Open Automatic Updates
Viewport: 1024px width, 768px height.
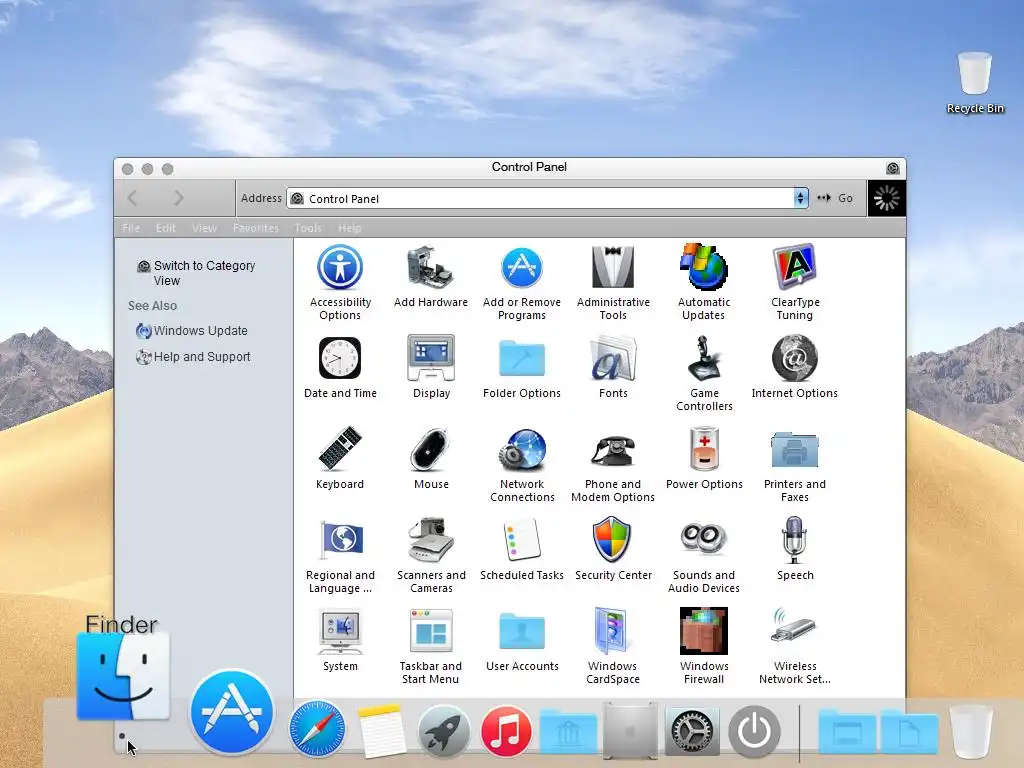click(x=704, y=281)
